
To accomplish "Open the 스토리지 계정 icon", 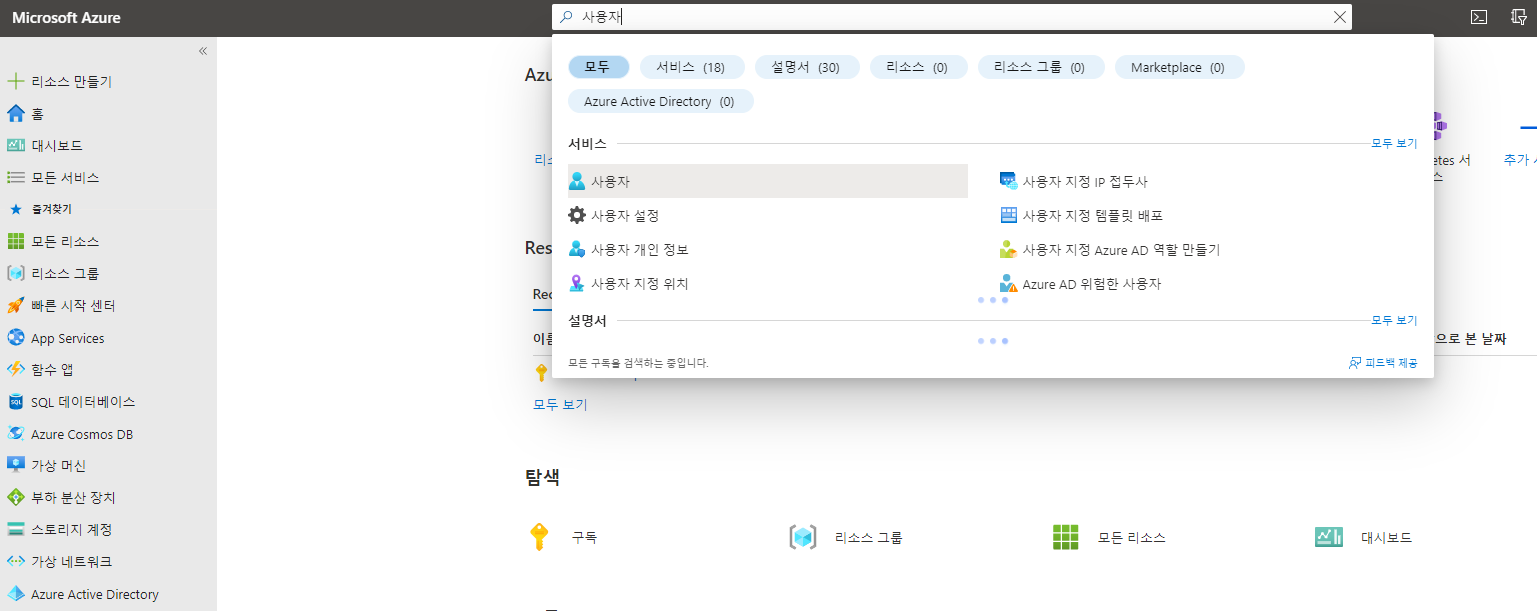I will tap(15, 529).
